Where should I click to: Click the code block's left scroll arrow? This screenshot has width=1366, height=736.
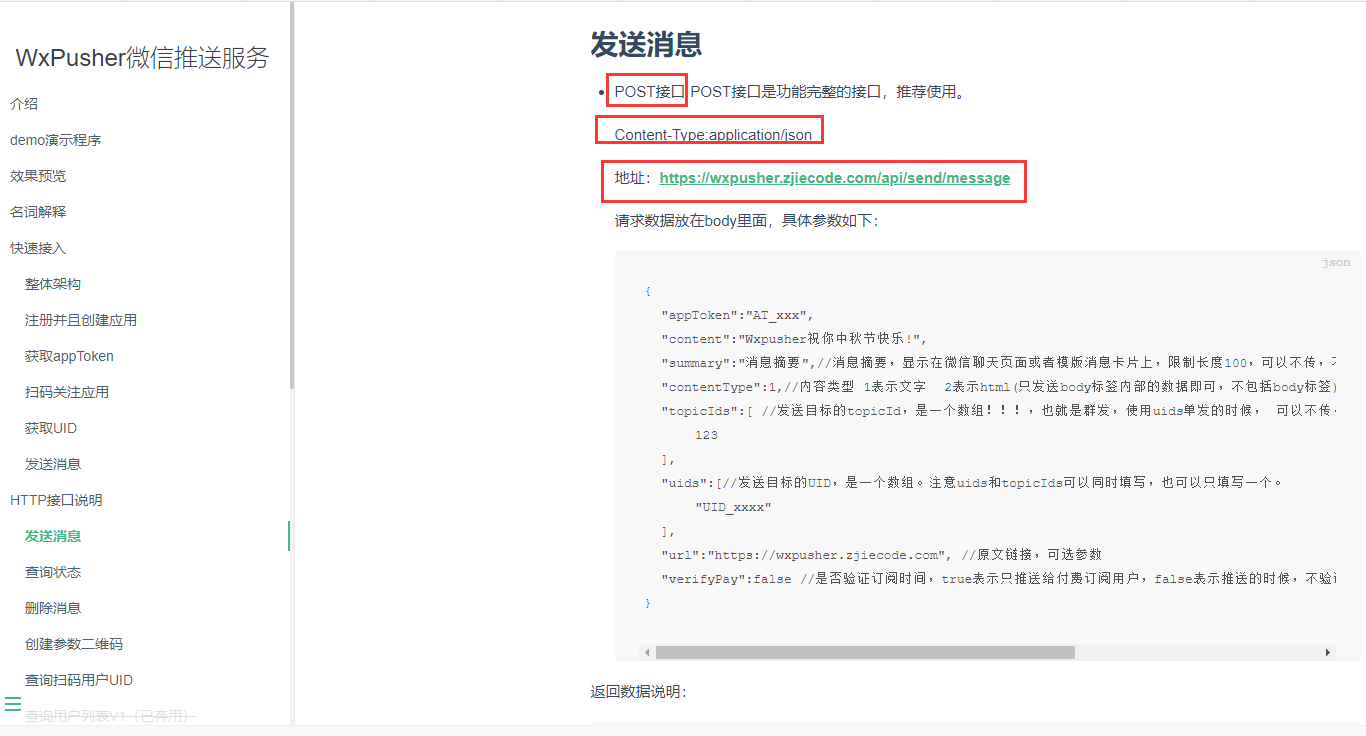click(648, 652)
